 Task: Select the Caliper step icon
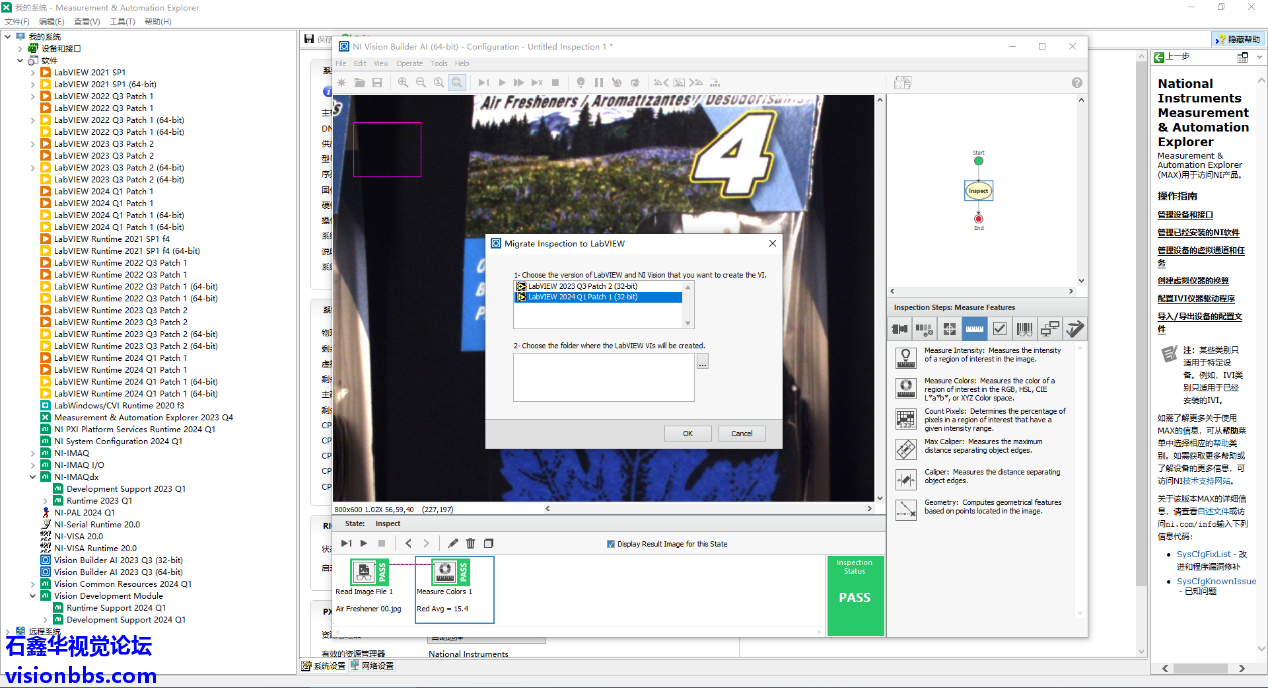(x=906, y=479)
